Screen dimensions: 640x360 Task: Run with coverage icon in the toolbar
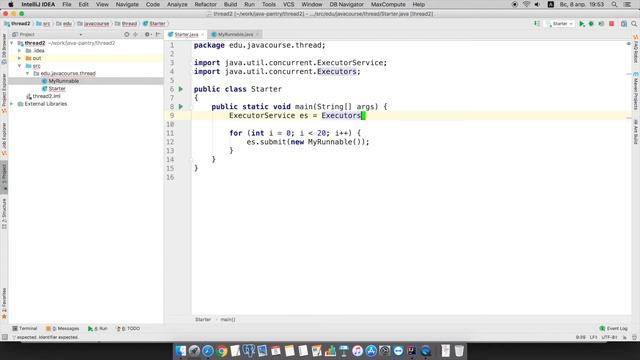coord(601,24)
